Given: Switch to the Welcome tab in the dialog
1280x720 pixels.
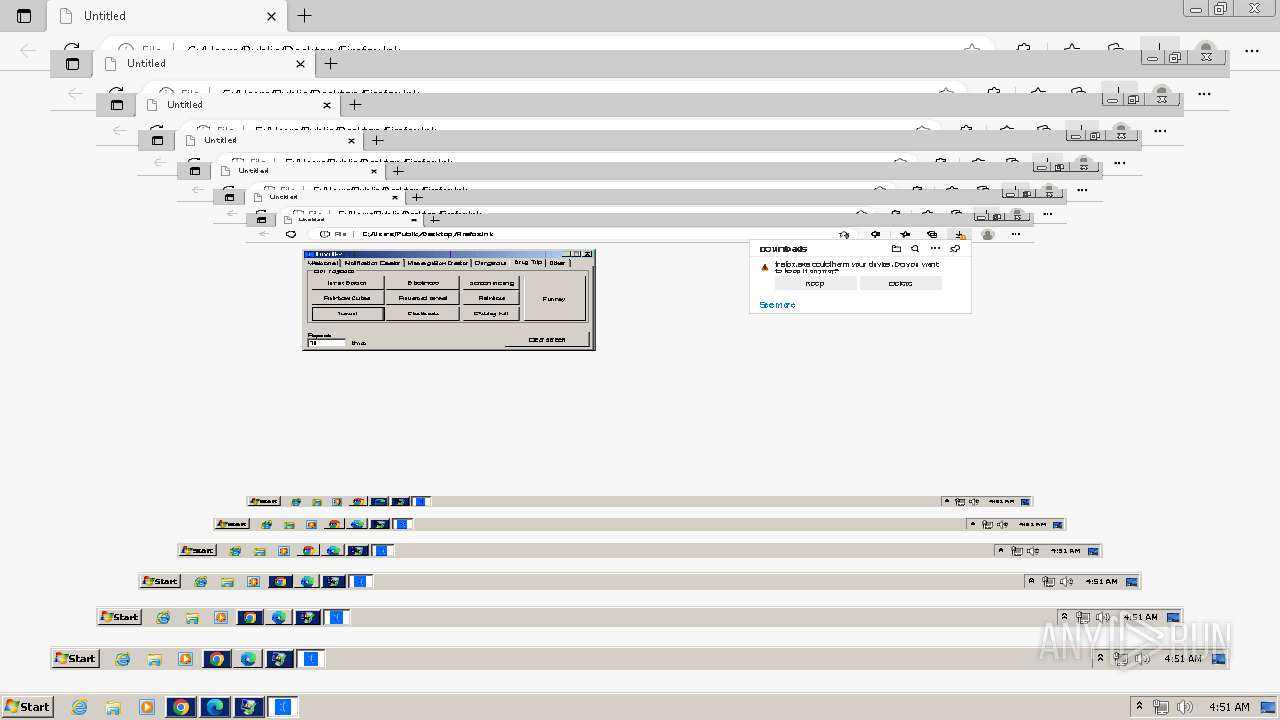Looking at the screenshot, I should pyautogui.click(x=322, y=263).
